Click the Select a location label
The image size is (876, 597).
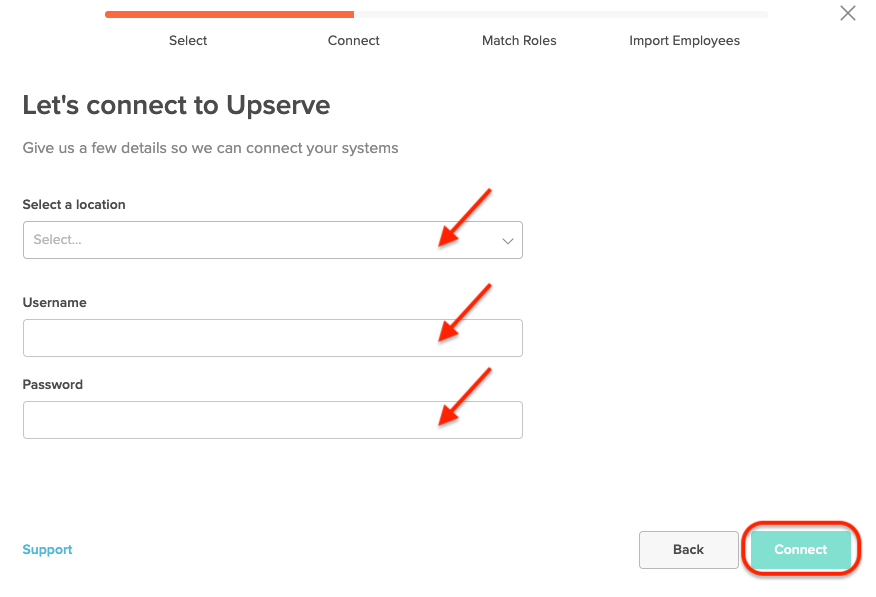[x=74, y=204]
